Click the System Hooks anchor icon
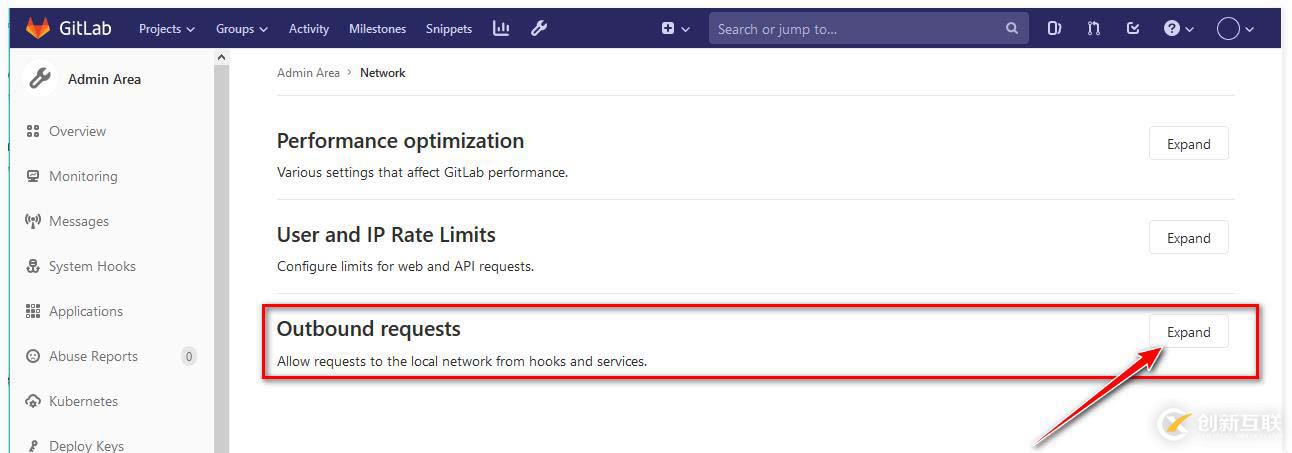Image resolution: width=1292 pixels, height=453 pixels. [32, 266]
